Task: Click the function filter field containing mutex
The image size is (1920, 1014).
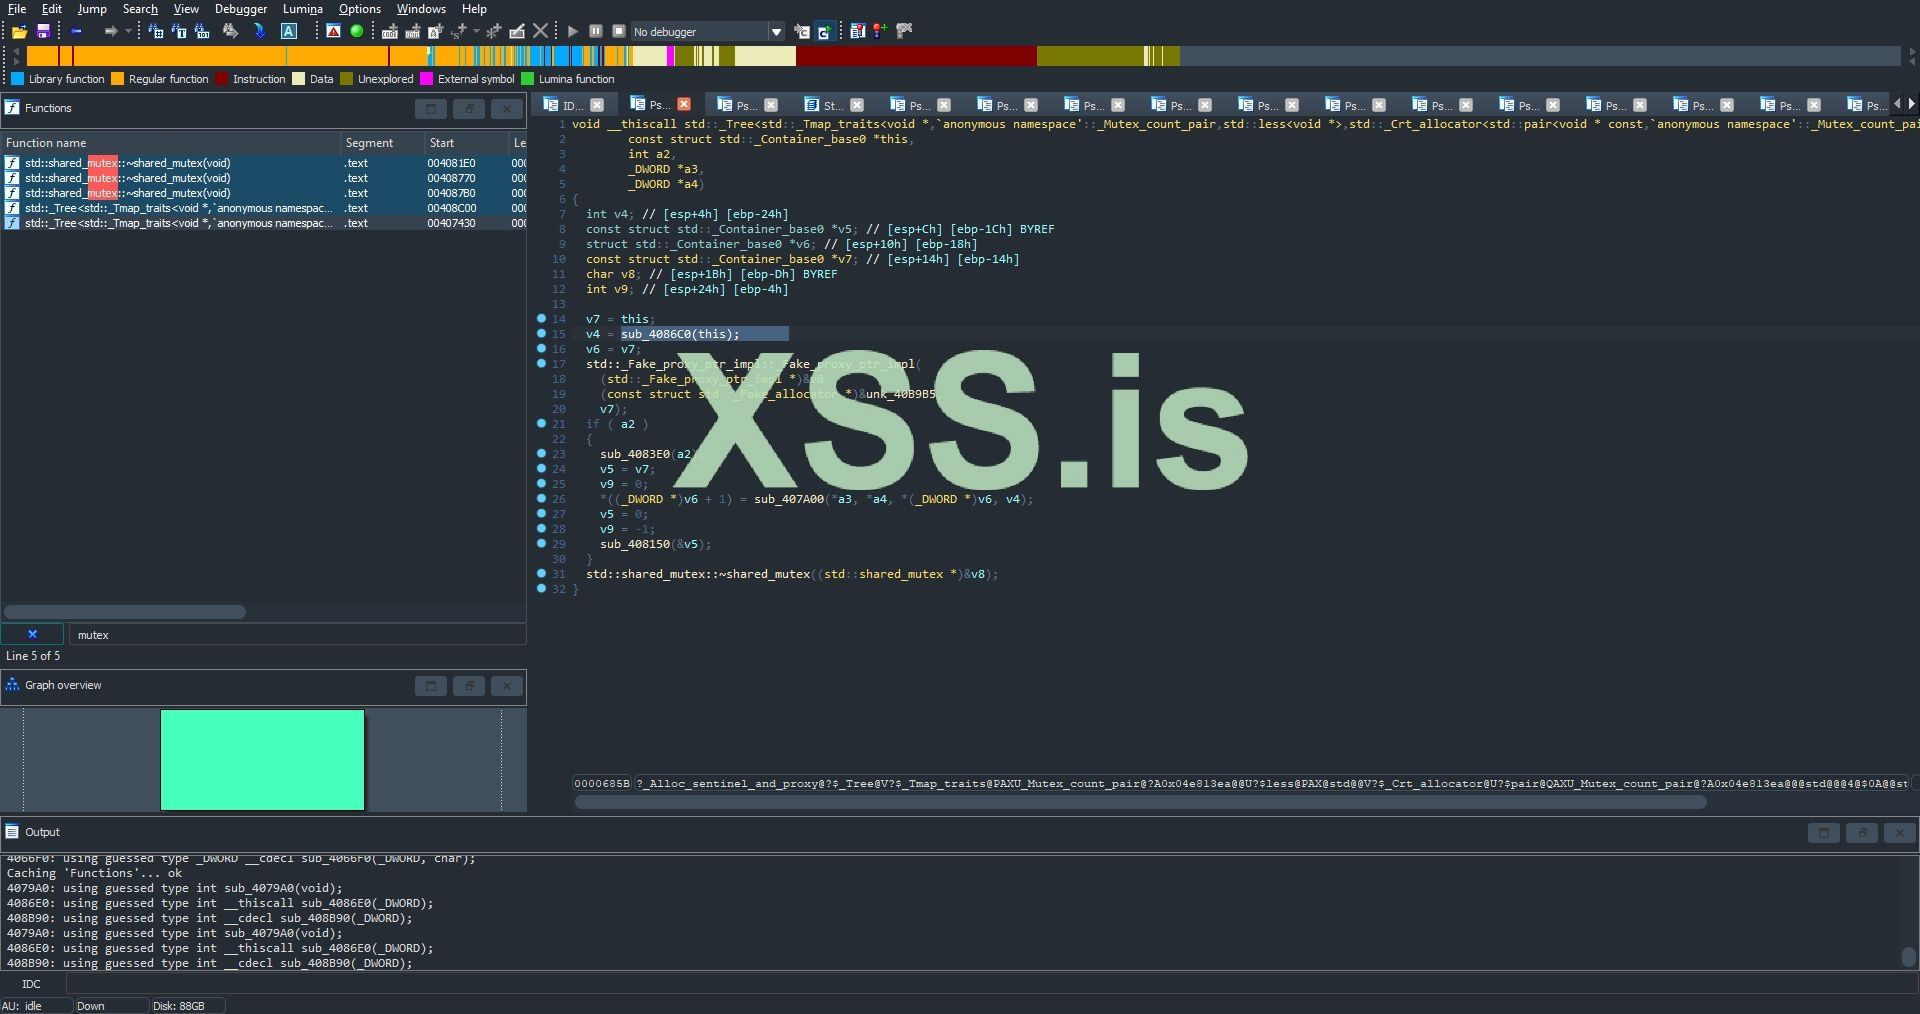Action: click(297, 634)
